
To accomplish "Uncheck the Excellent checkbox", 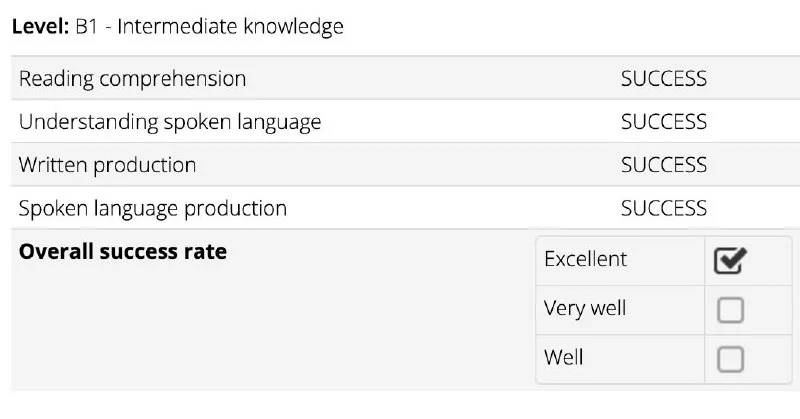I will point(730,260).
